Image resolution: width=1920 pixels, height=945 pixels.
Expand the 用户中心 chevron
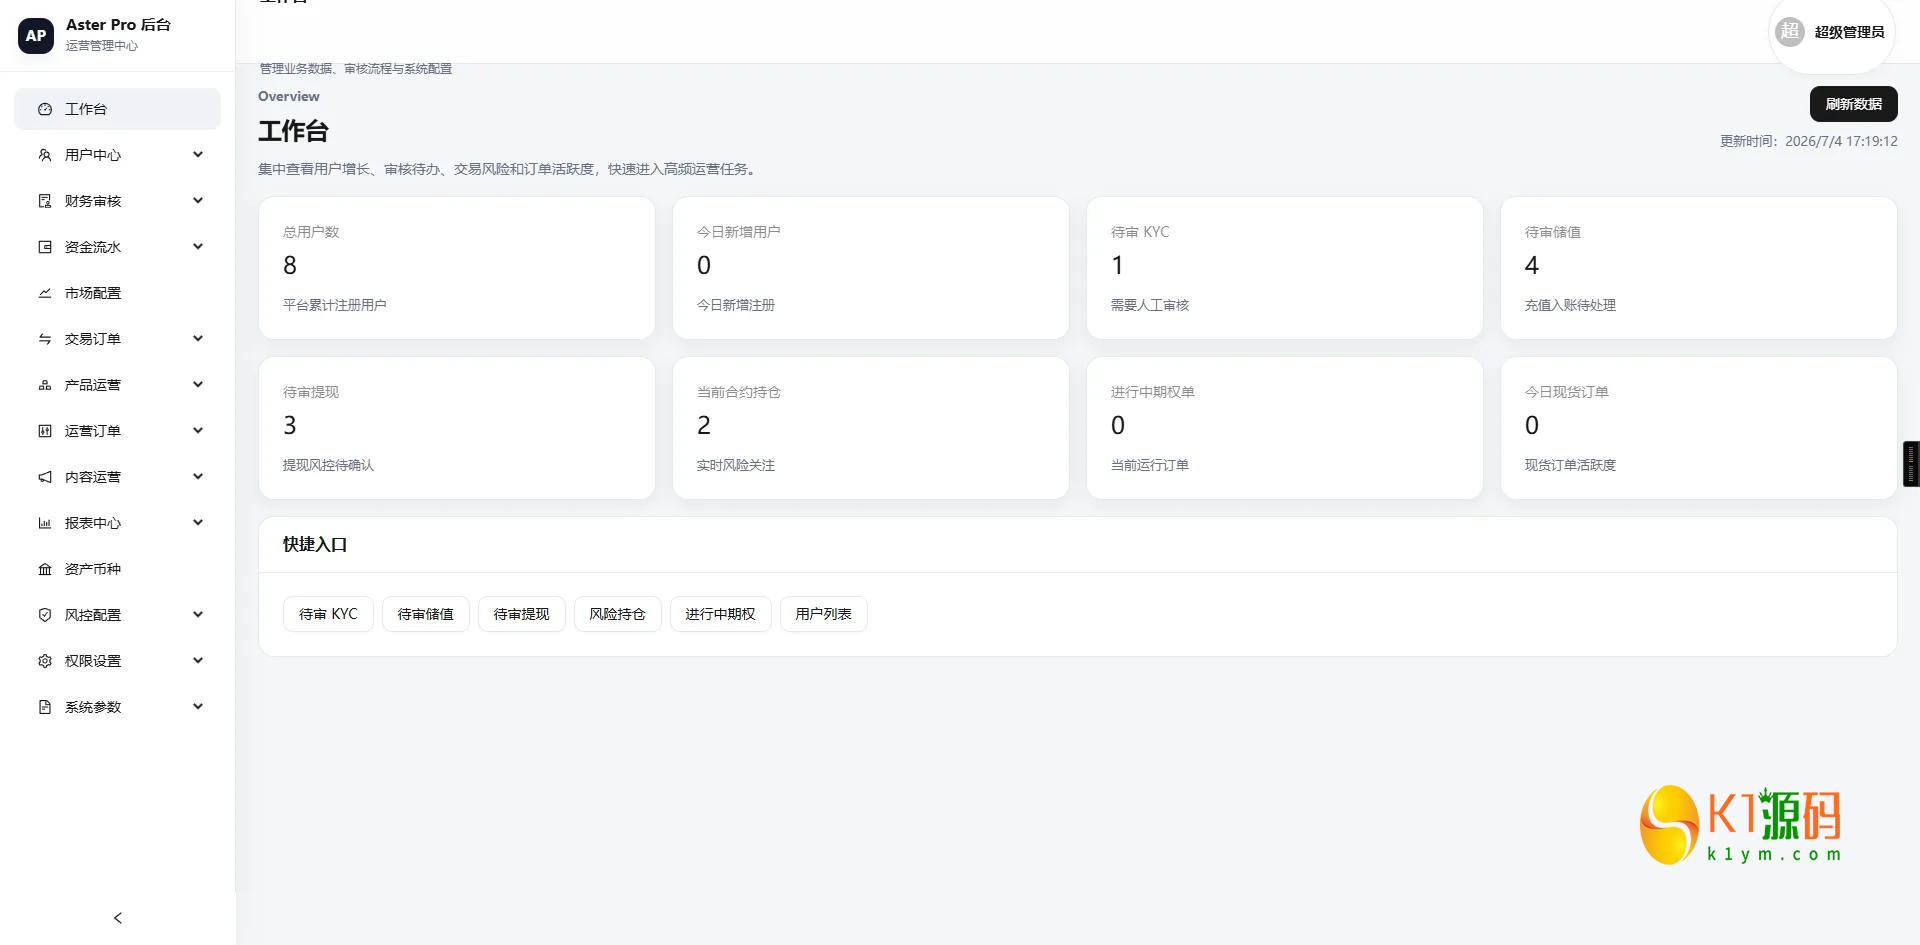pyautogui.click(x=198, y=154)
